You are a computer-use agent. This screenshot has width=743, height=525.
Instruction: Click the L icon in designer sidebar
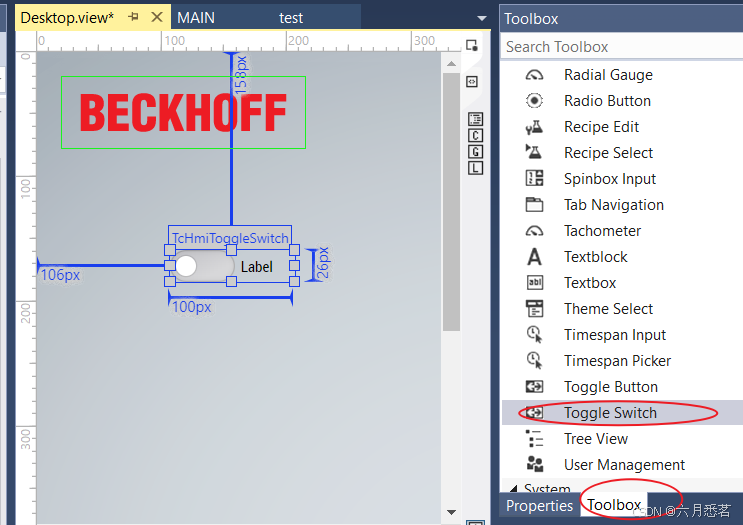(475, 168)
